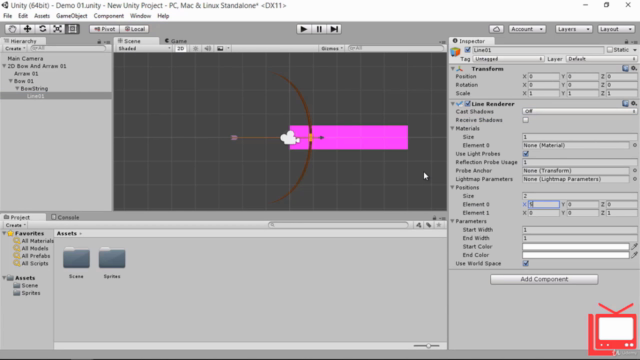Toggle Line01 active checkbox

468,50
